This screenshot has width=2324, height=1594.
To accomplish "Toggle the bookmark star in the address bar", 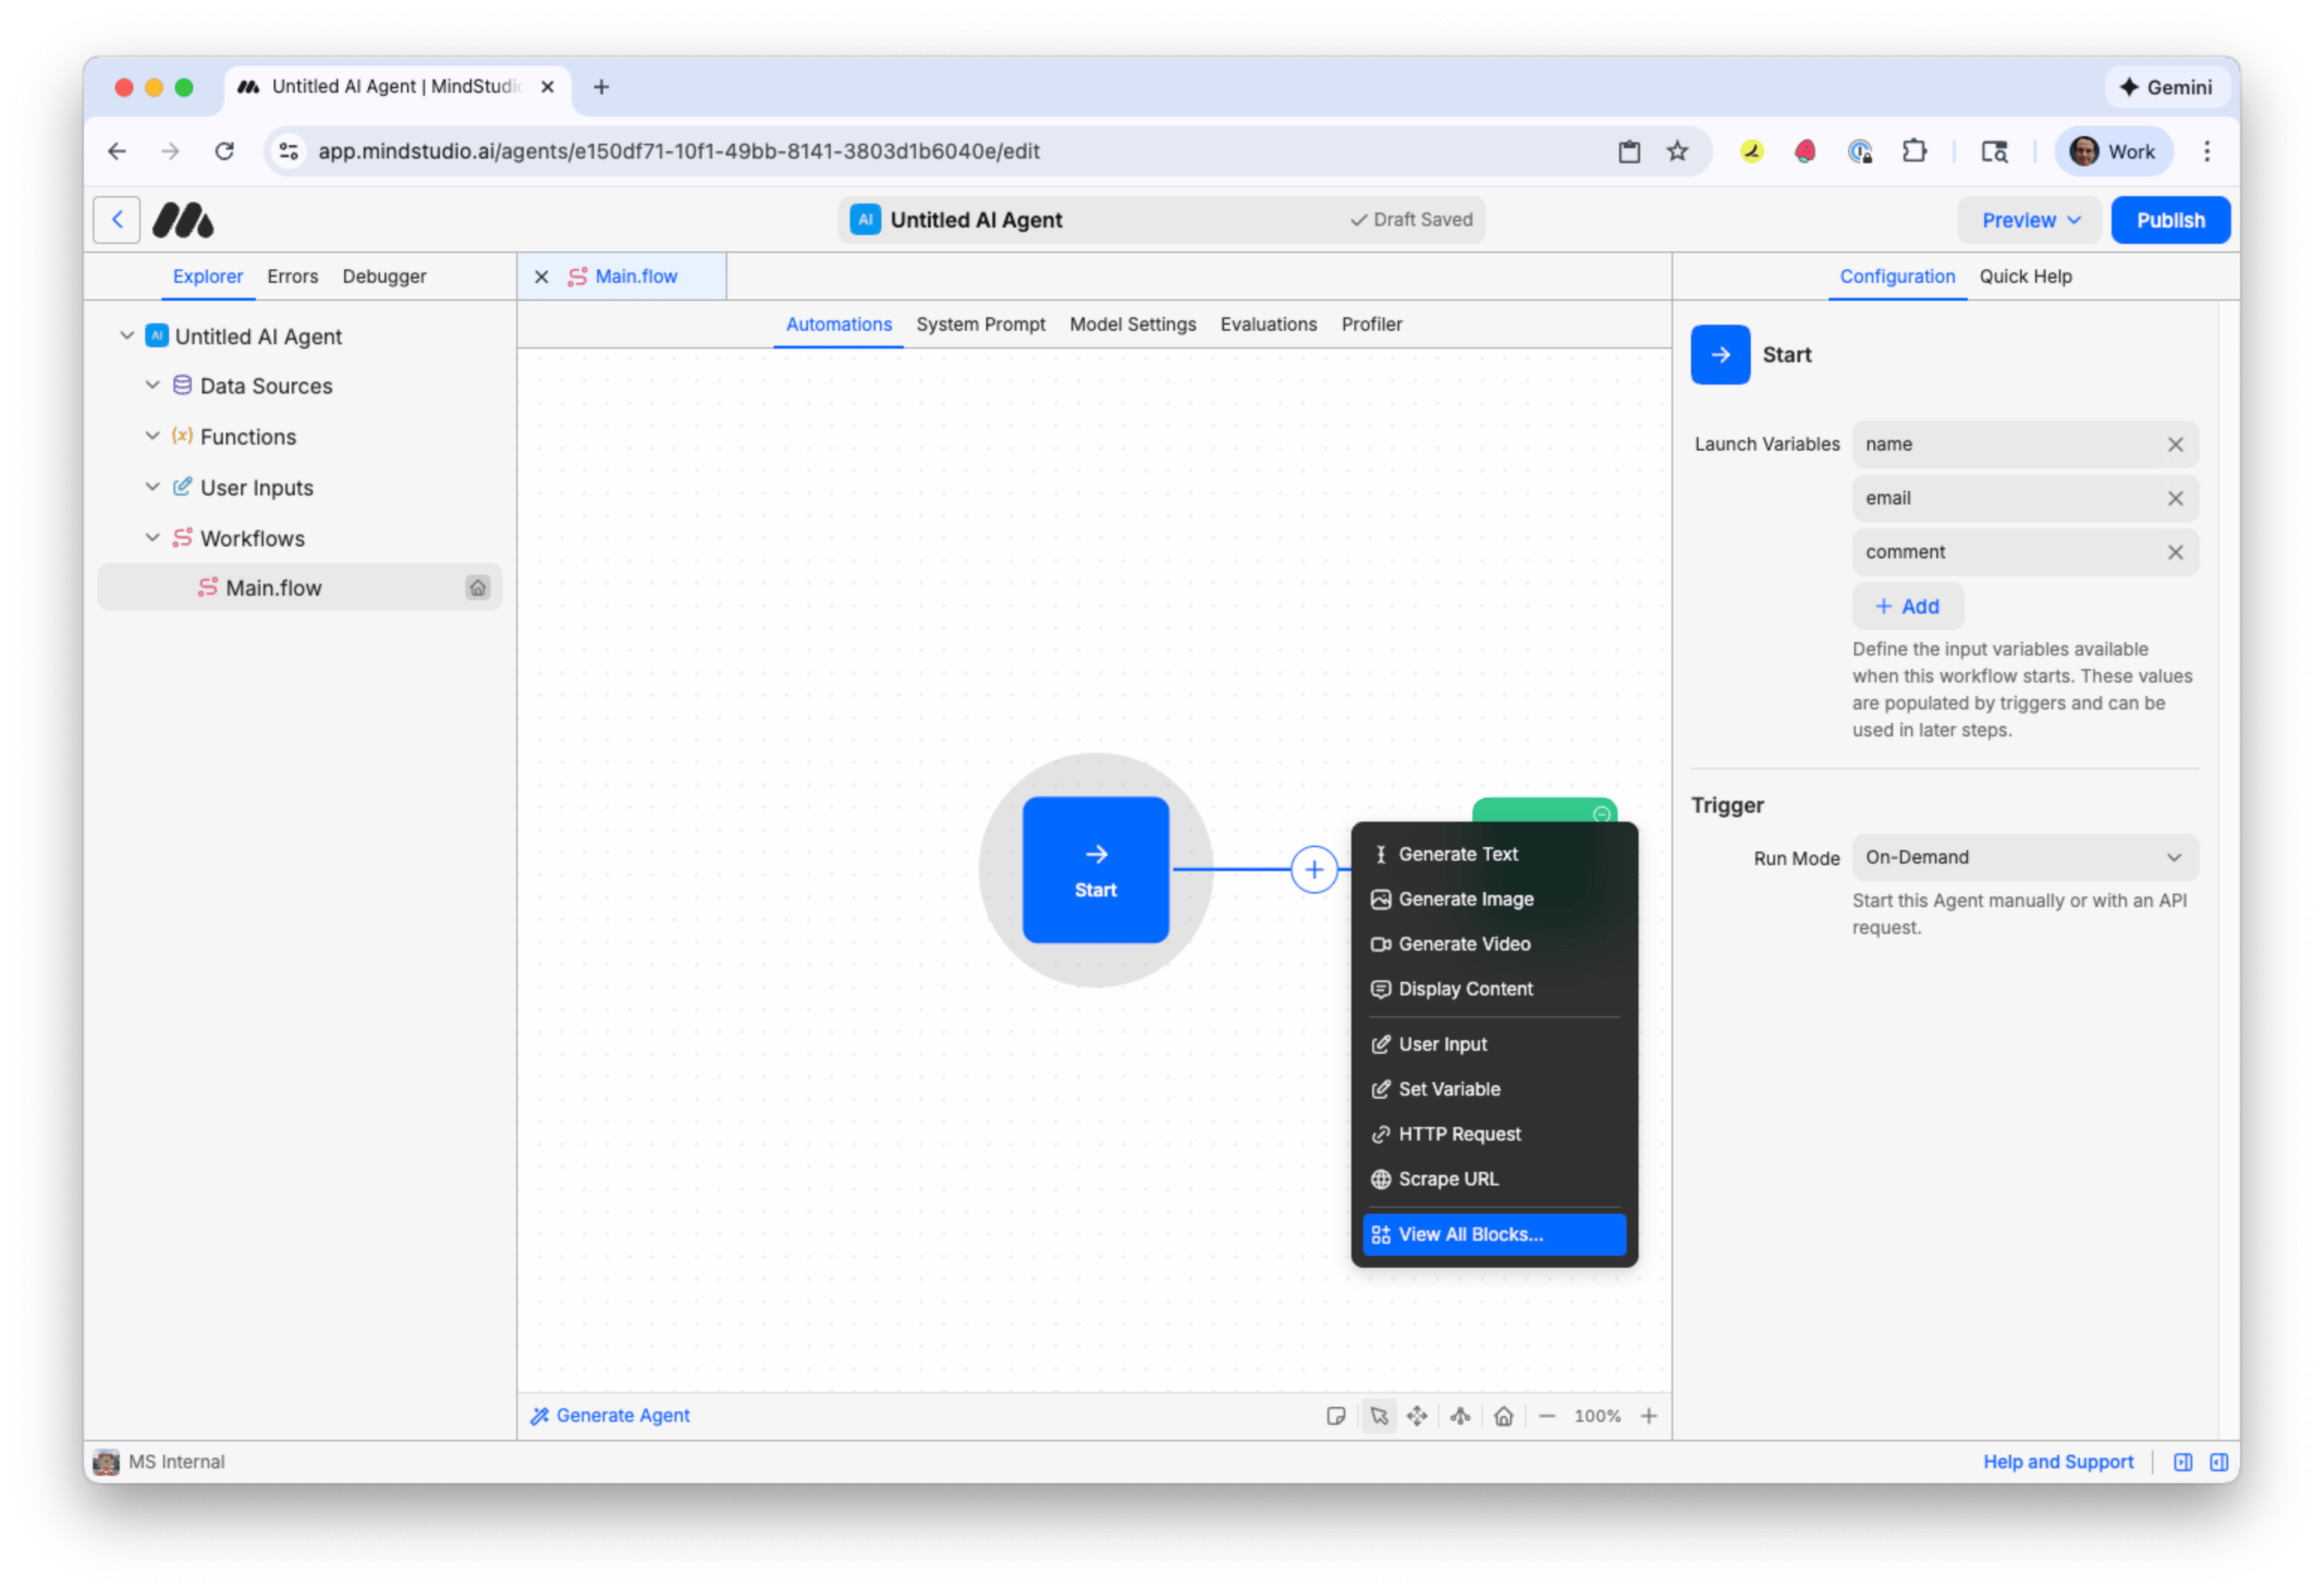I will click(x=1678, y=151).
